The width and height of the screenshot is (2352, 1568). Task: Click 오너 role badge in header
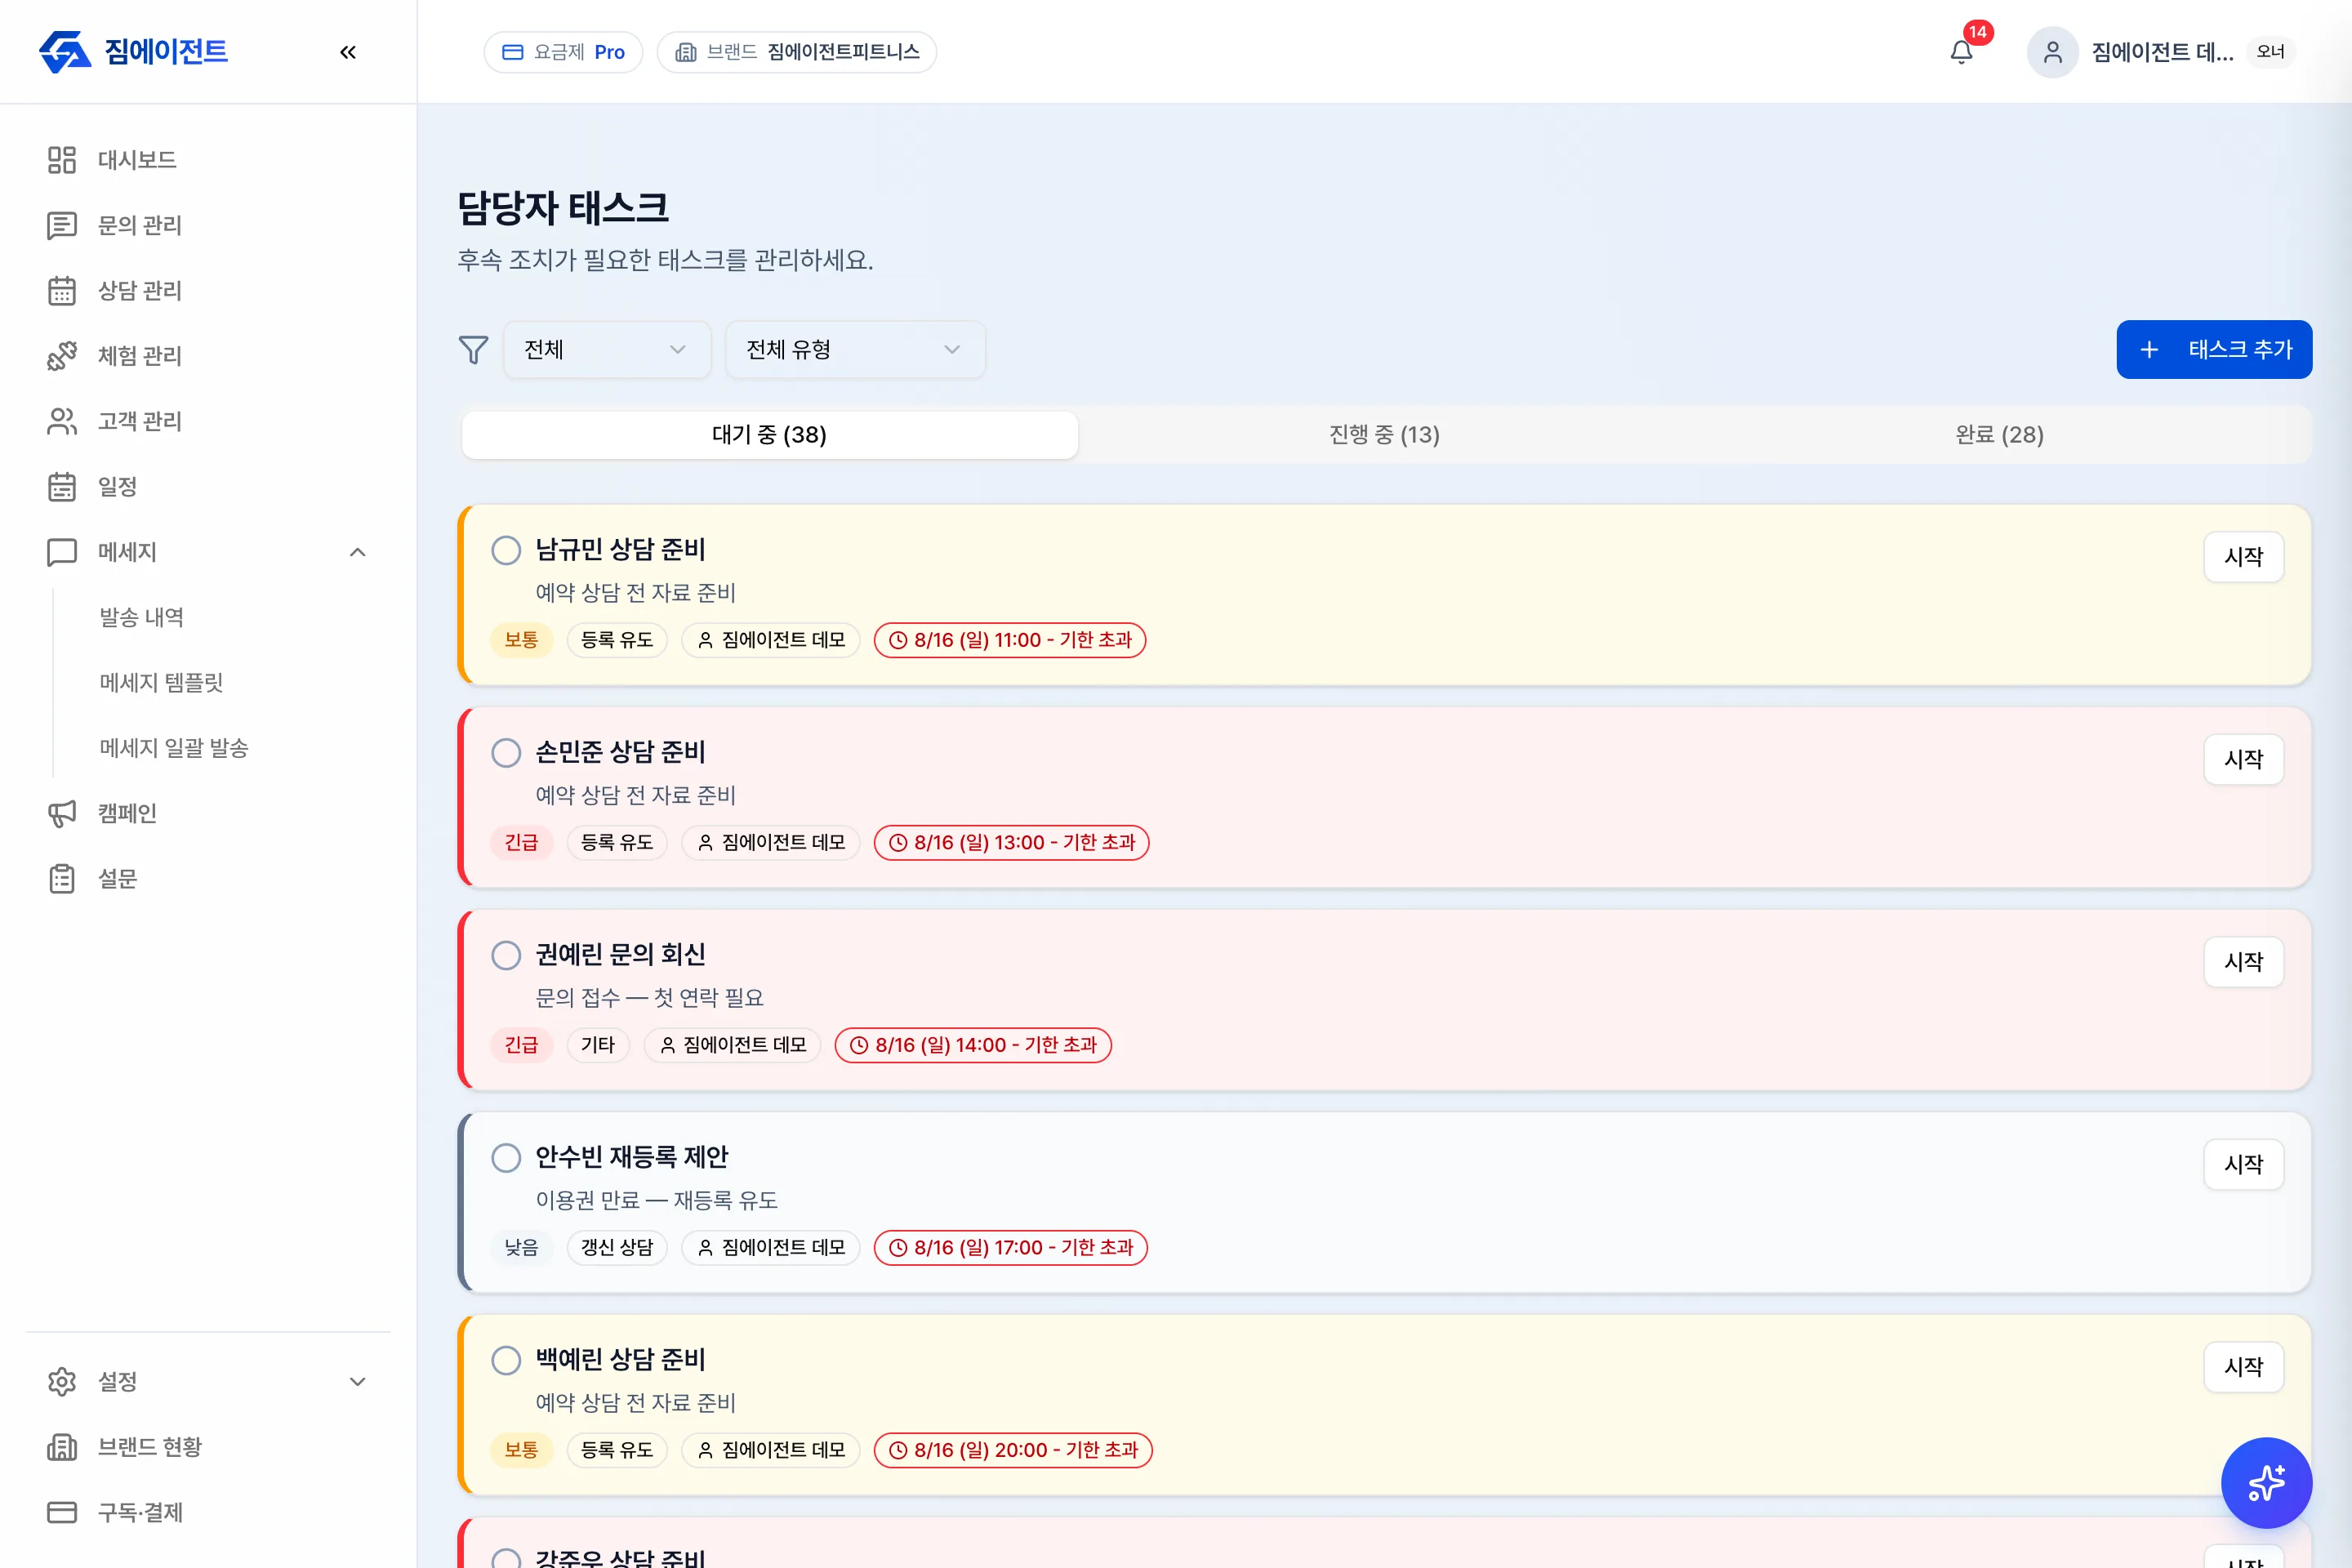[2270, 52]
